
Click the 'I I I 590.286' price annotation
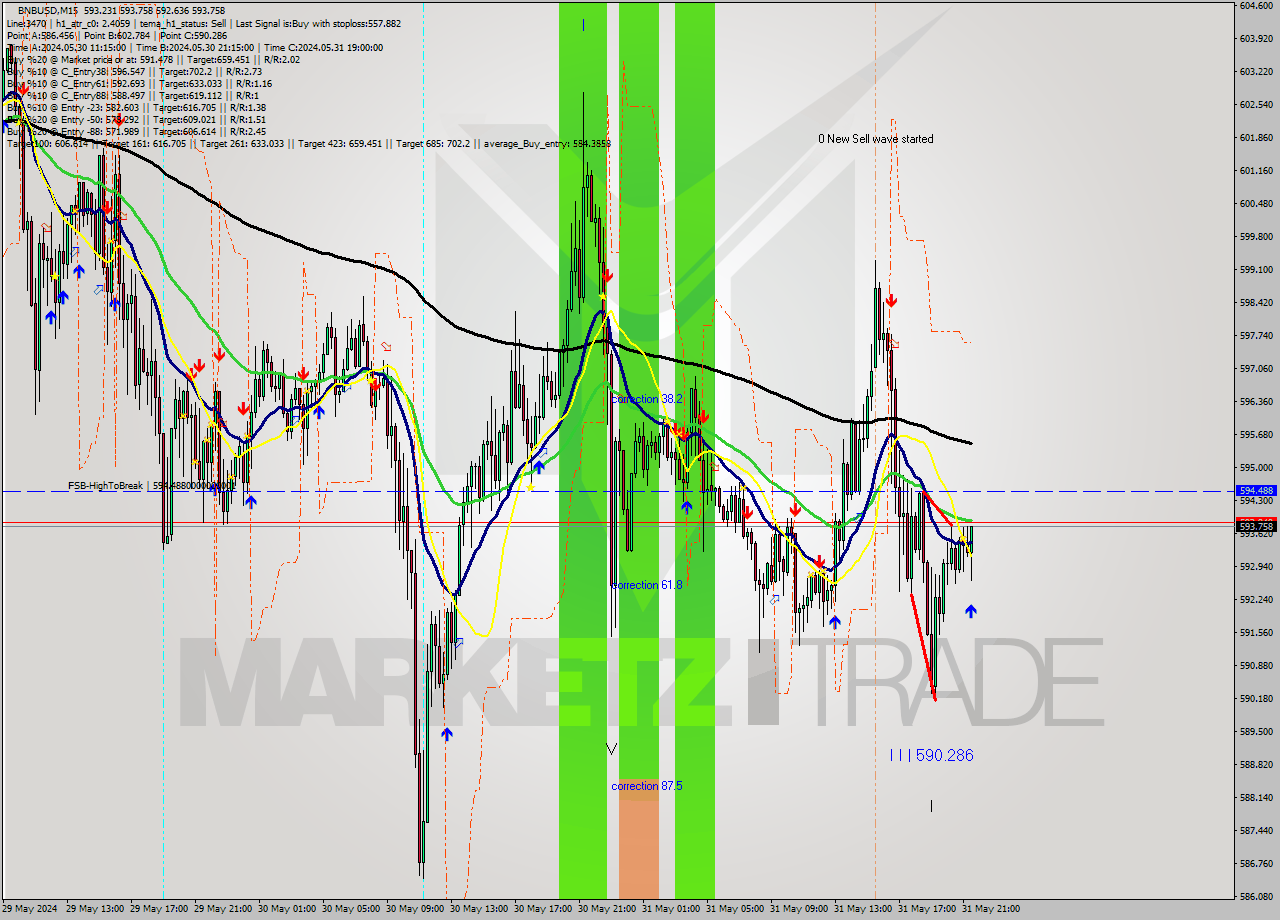pyautogui.click(x=931, y=755)
